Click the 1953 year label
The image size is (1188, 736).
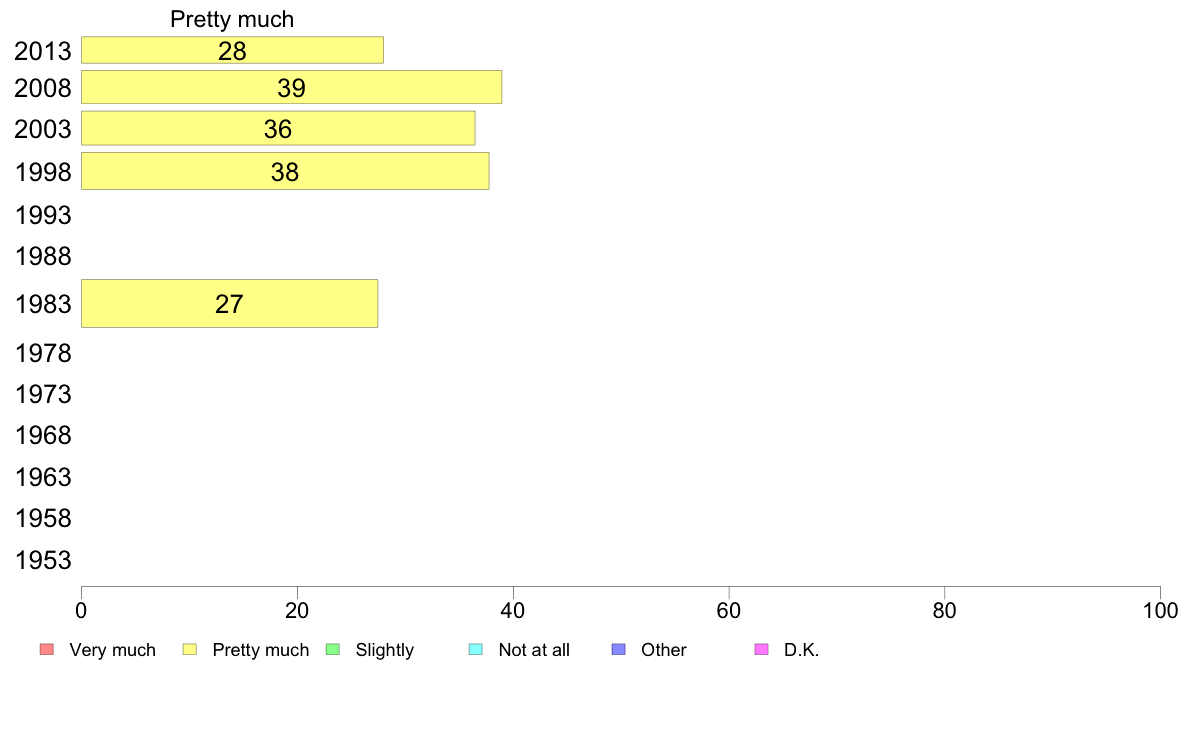(43, 560)
